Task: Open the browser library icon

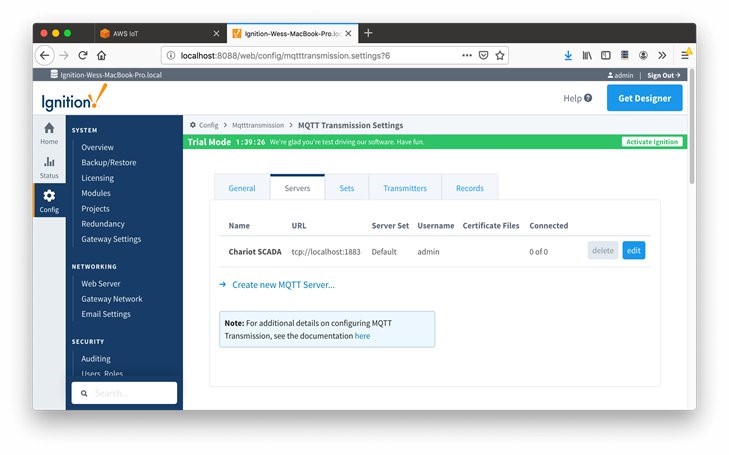Action: click(587, 55)
